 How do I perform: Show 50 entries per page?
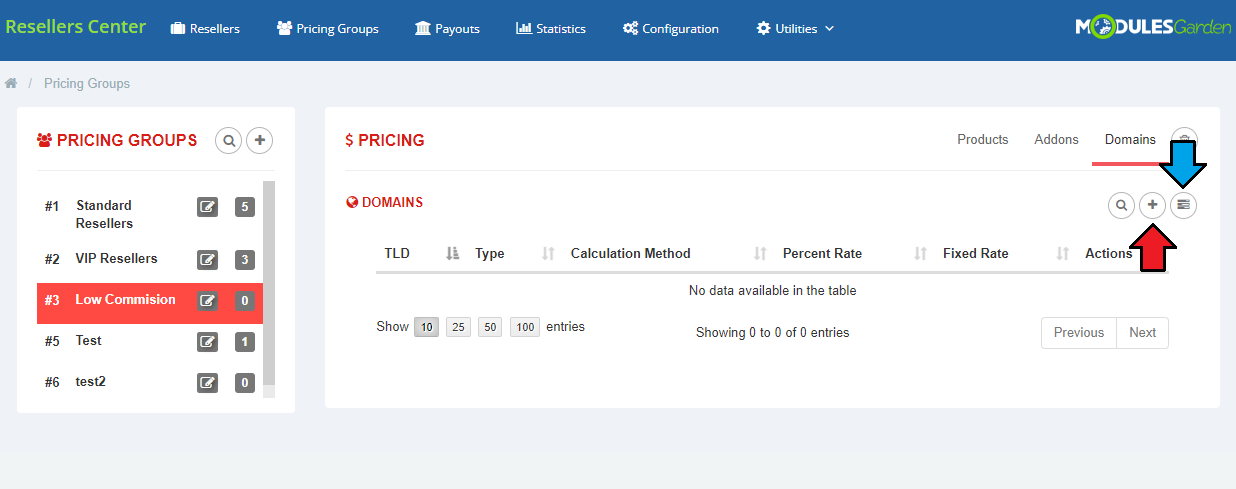pyautogui.click(x=490, y=327)
